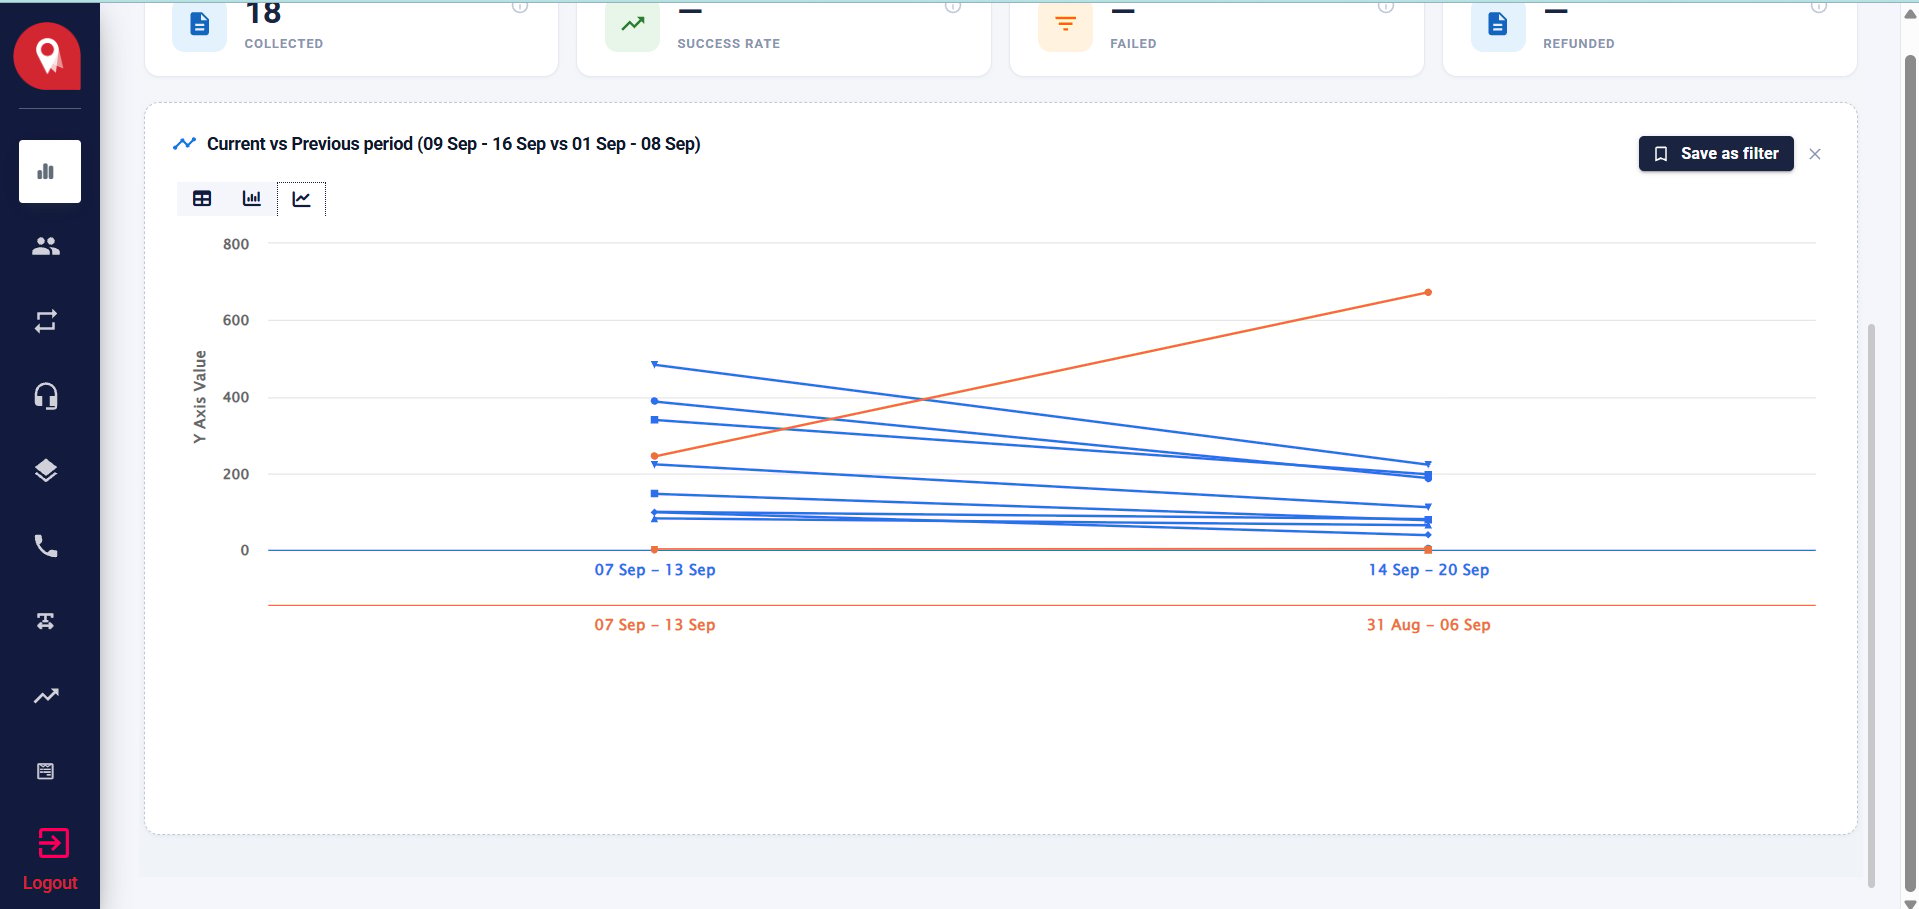The height and width of the screenshot is (909, 1919).
Task: Click the blue '14 Sep – 20 Sep' axis label
Action: coord(1428,570)
